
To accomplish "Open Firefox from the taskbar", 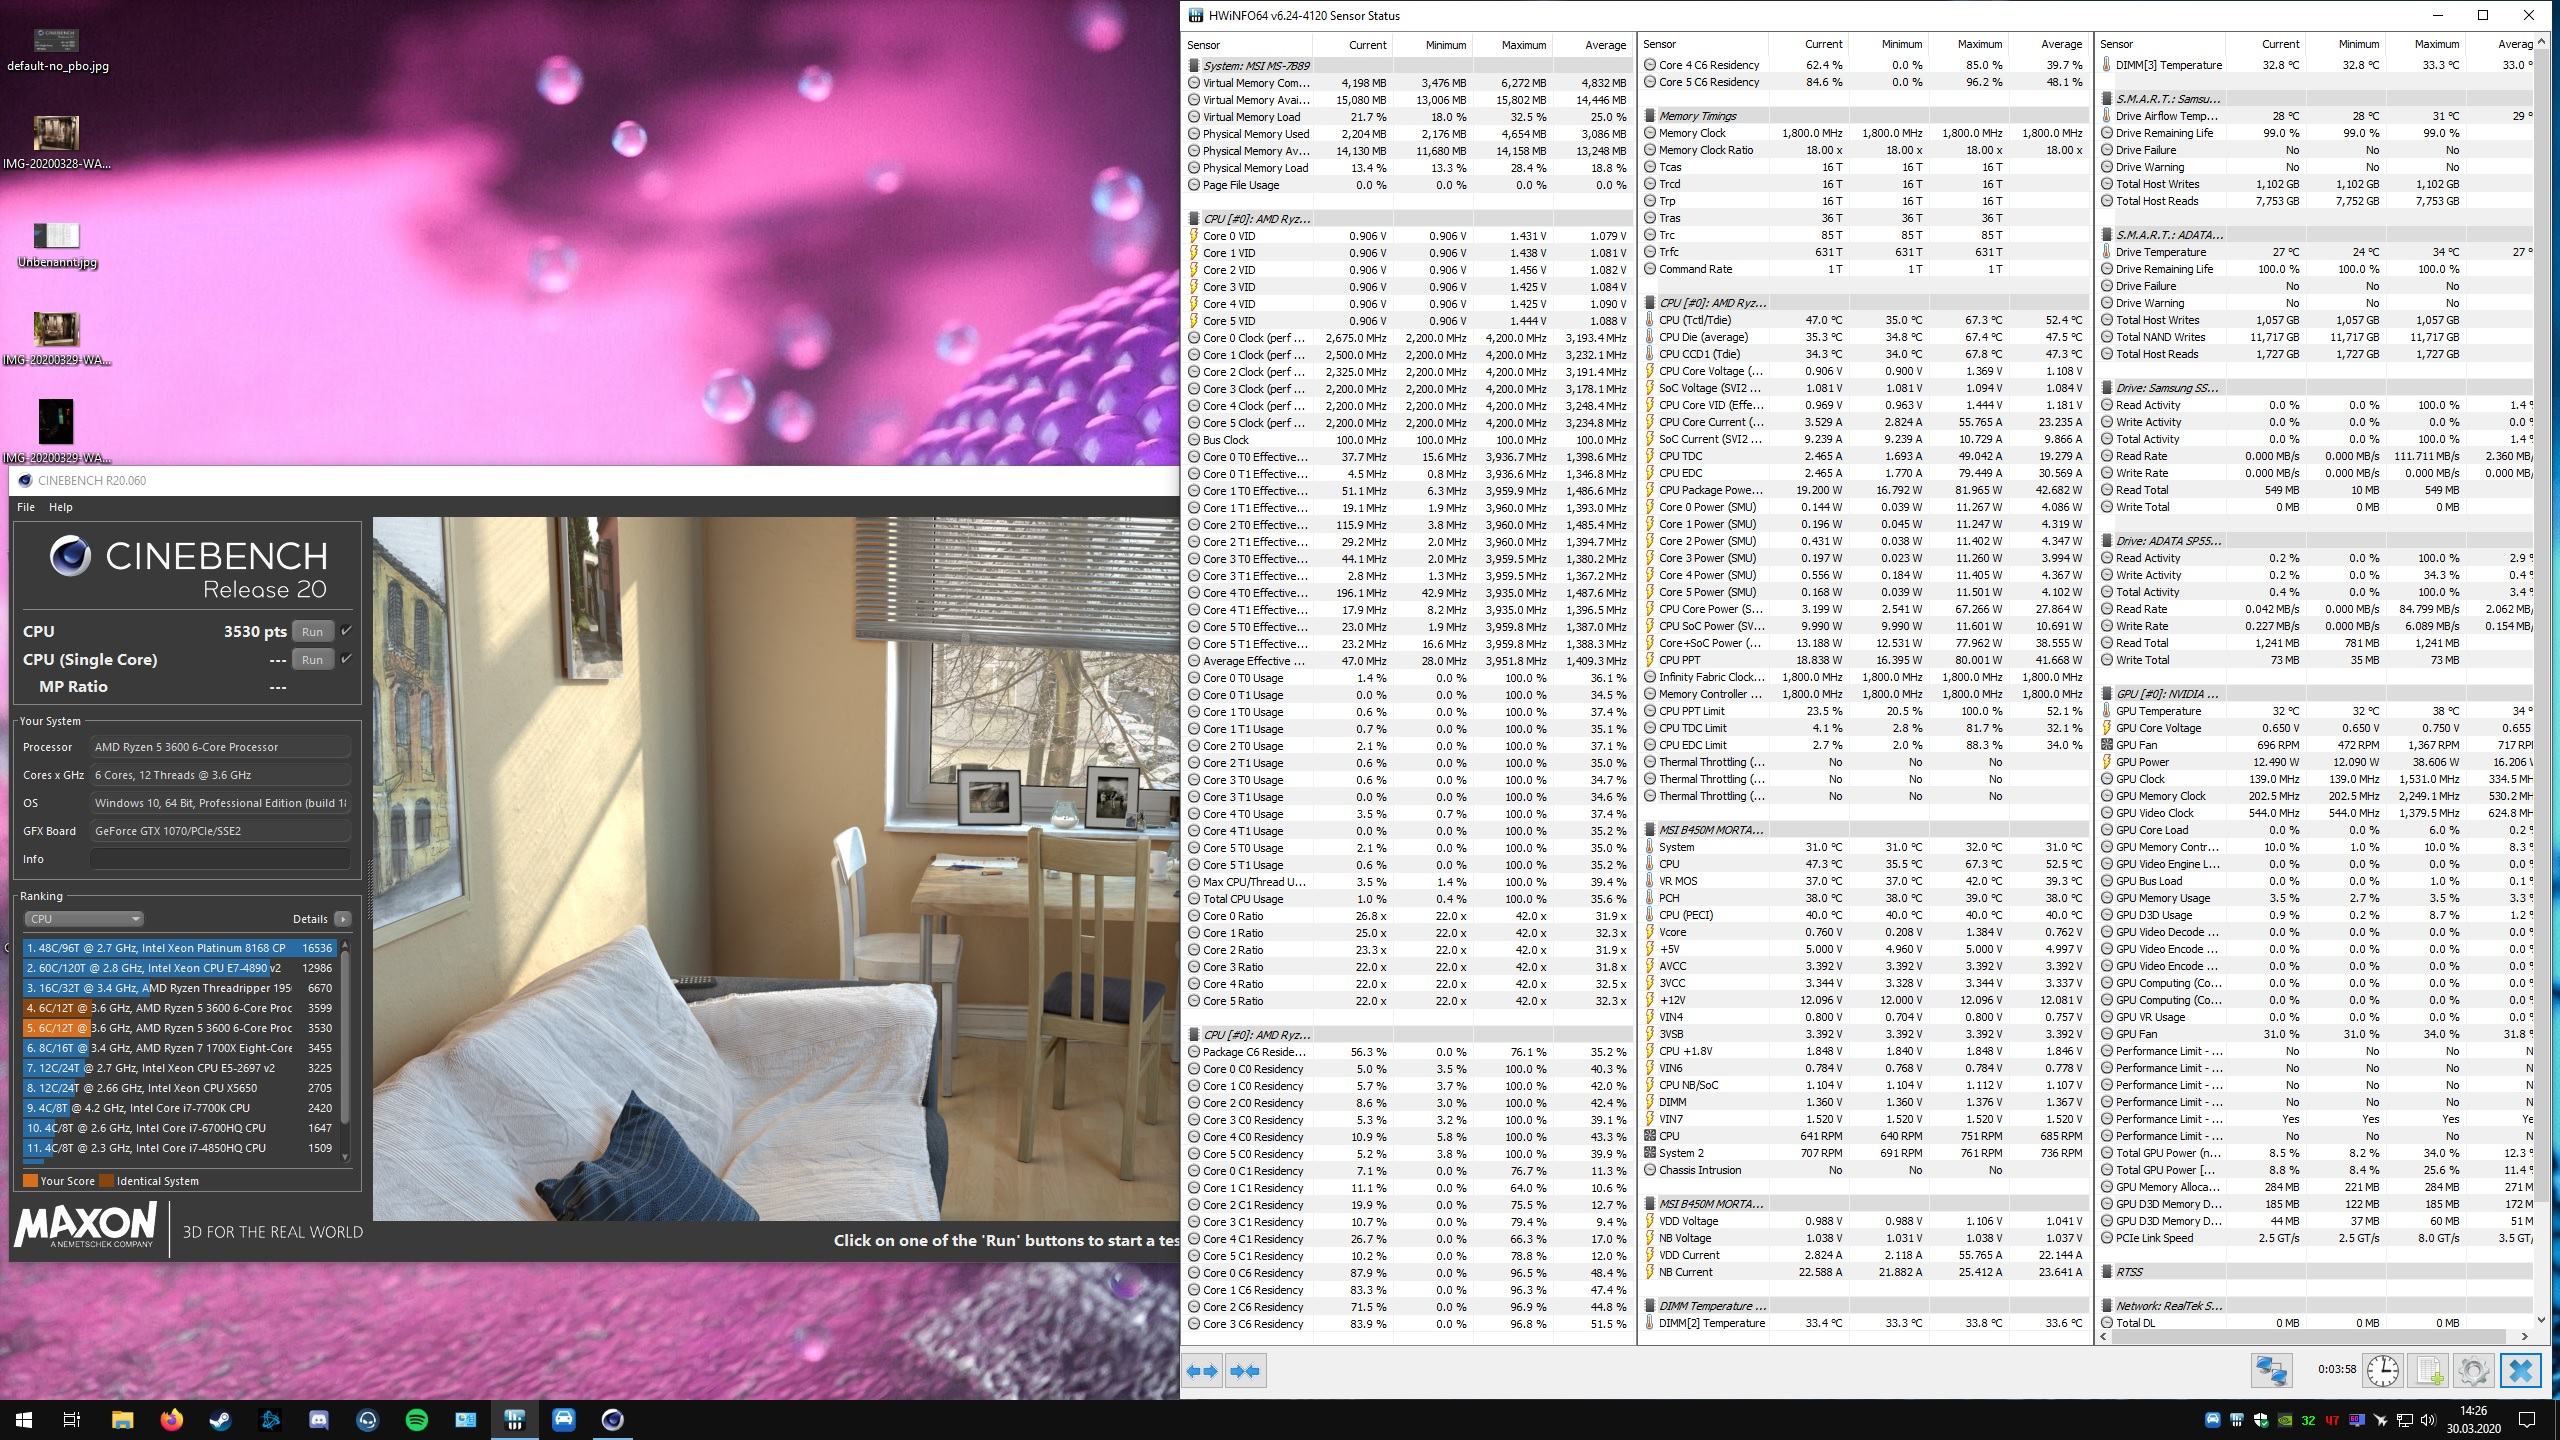I will (171, 1419).
